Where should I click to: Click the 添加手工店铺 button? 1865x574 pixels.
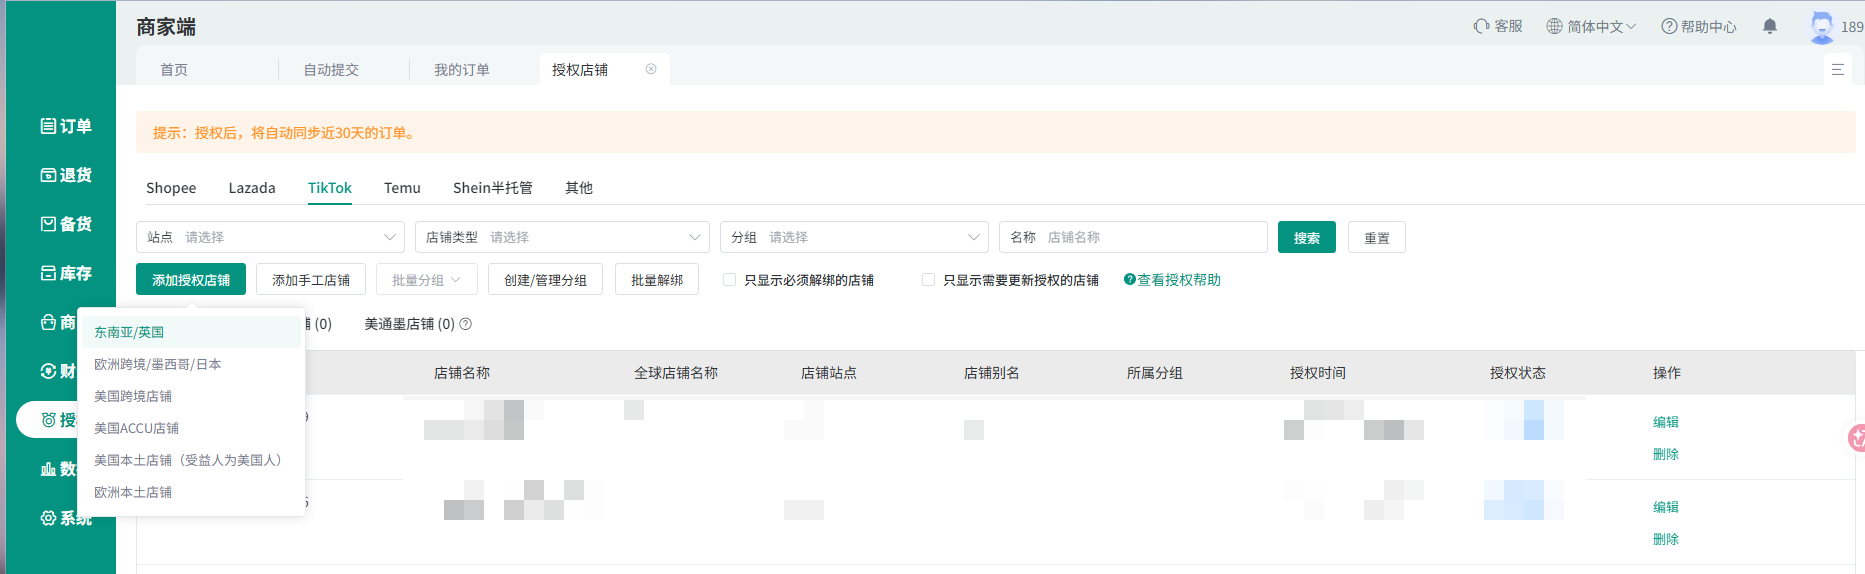coord(311,280)
